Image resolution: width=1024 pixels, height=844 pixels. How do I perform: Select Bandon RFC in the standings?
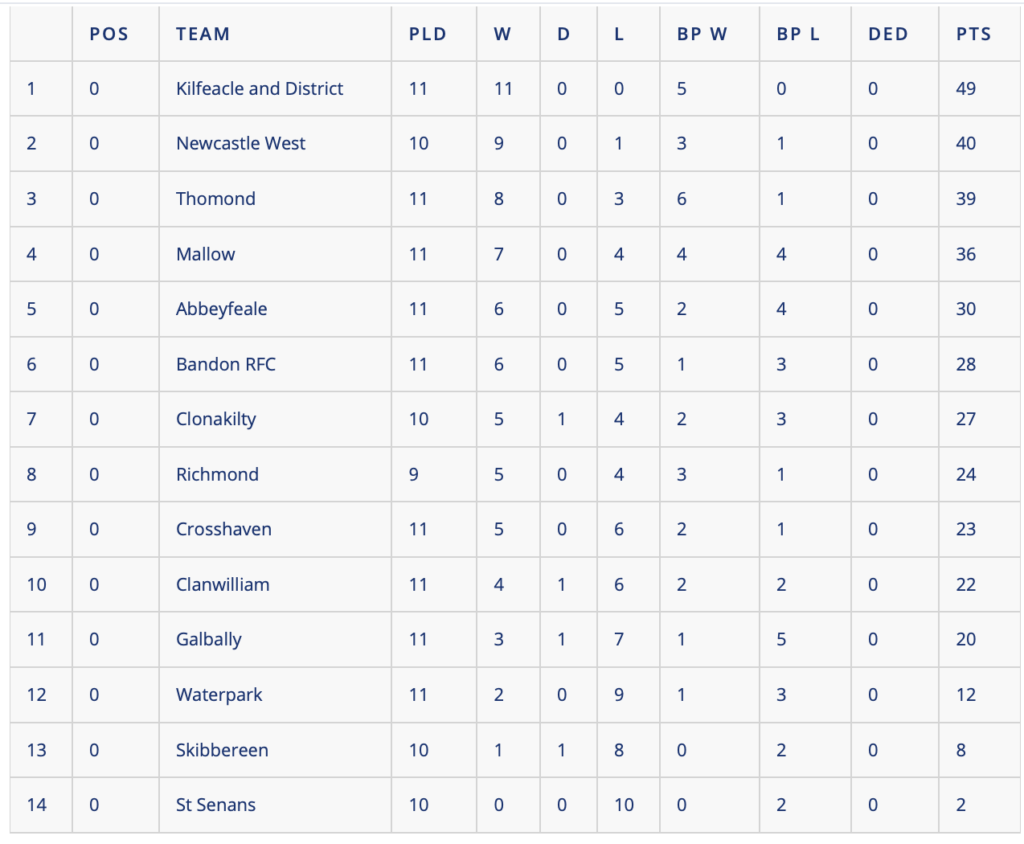click(225, 364)
